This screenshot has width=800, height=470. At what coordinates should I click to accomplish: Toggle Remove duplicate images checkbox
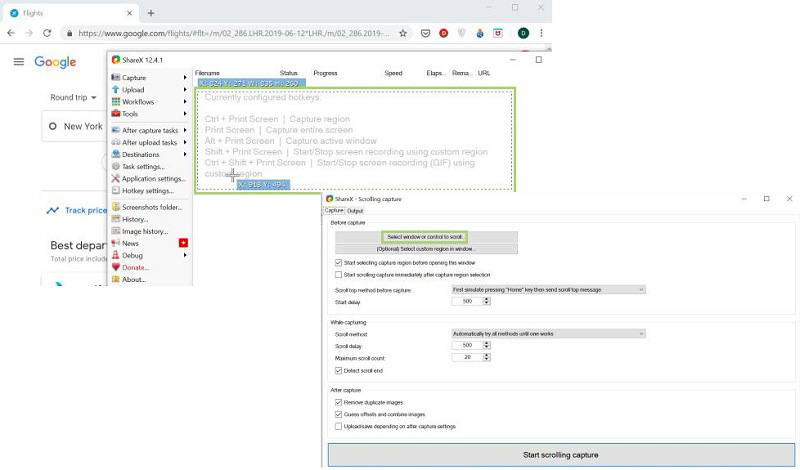tap(339, 402)
